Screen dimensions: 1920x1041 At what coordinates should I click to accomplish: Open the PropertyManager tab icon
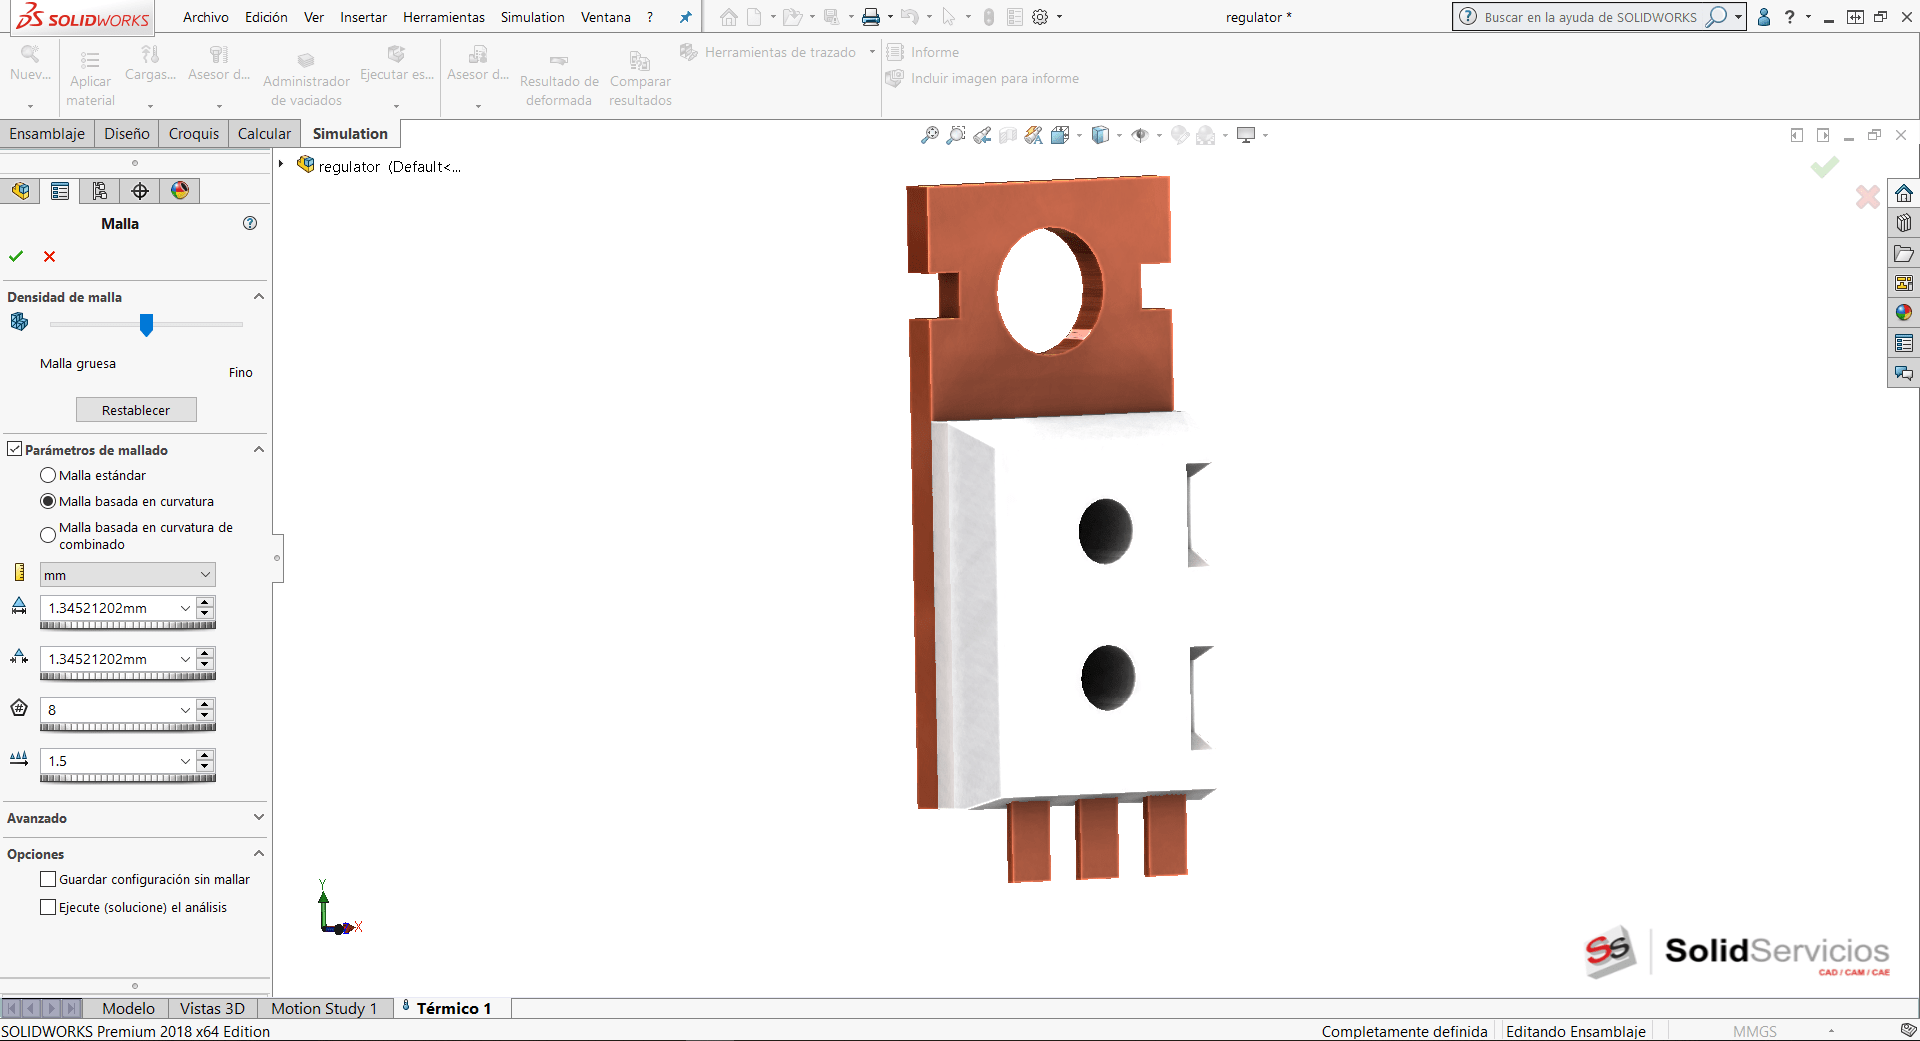click(x=60, y=191)
